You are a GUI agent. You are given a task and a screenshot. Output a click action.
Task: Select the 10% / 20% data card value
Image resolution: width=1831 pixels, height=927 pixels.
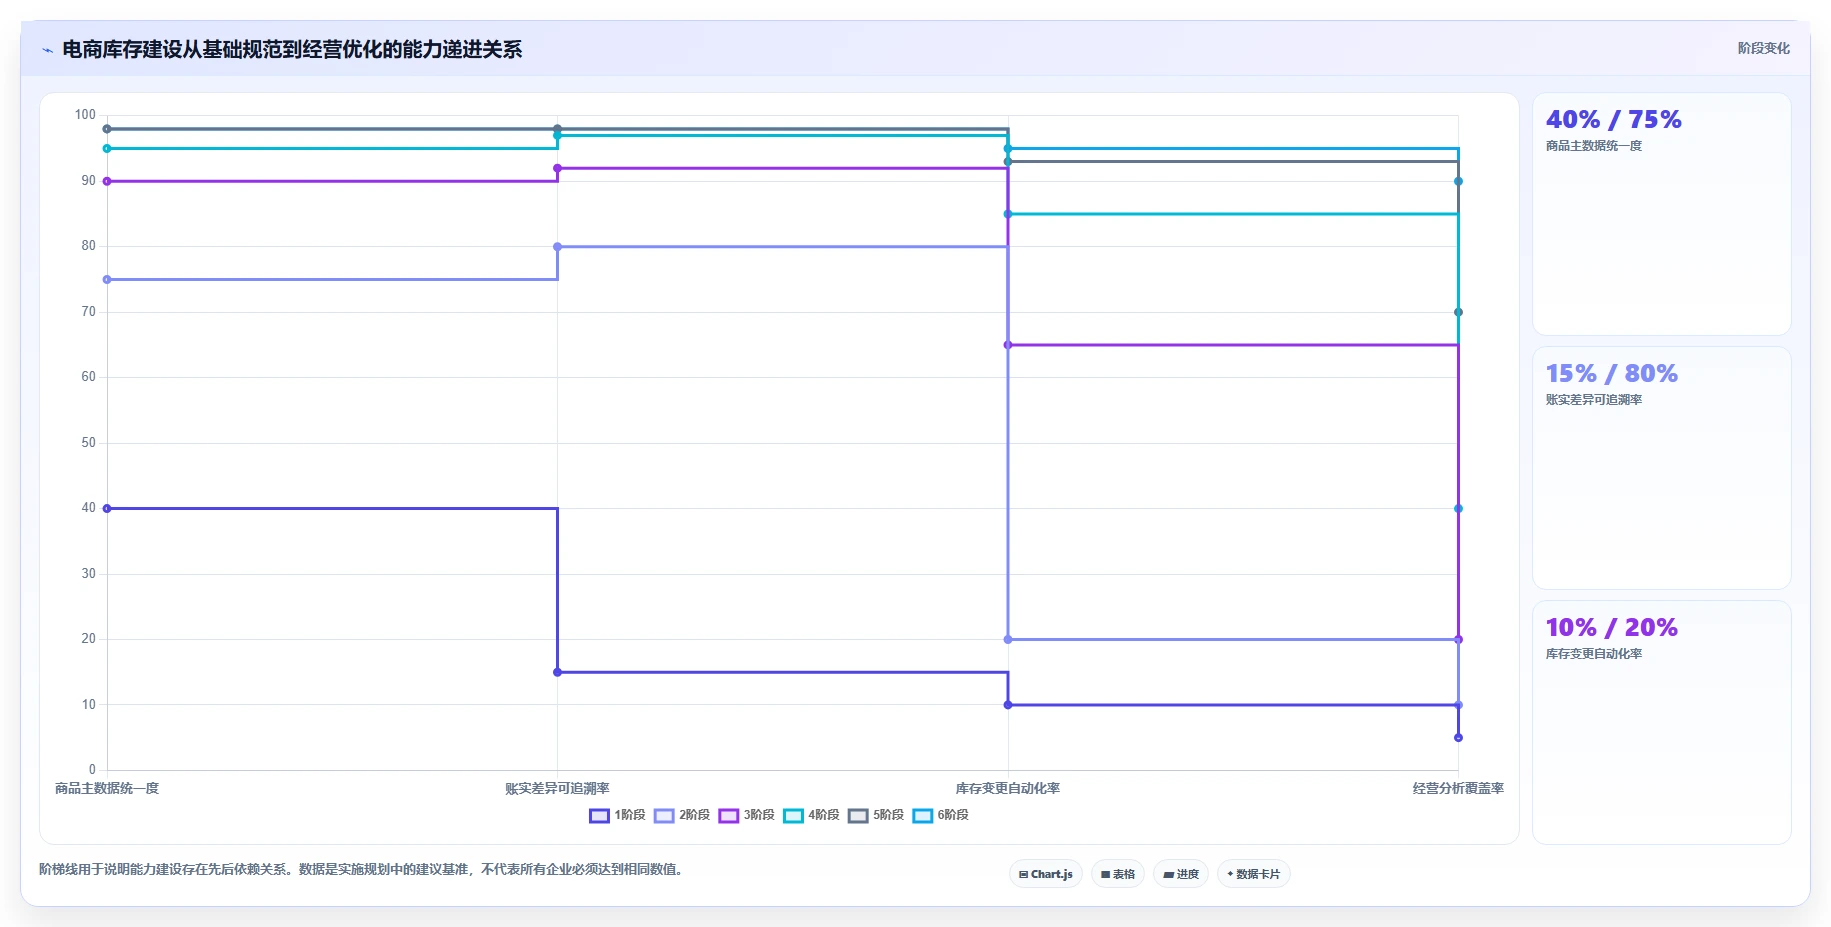click(x=1611, y=628)
